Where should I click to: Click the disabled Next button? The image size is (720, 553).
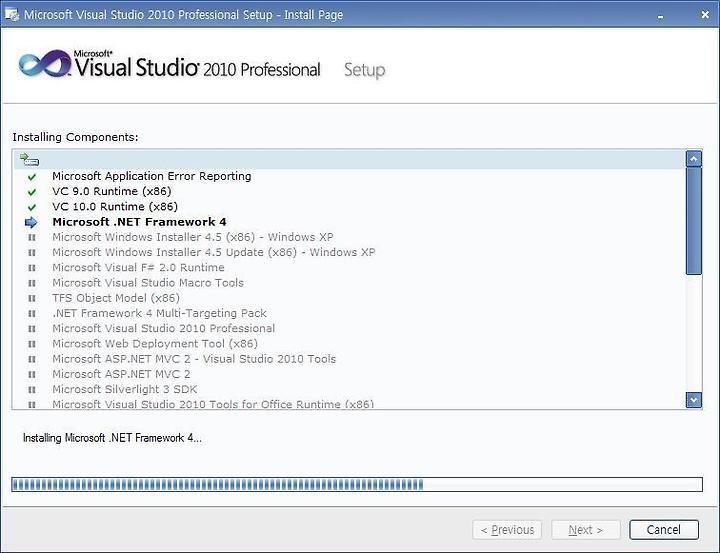pos(585,530)
